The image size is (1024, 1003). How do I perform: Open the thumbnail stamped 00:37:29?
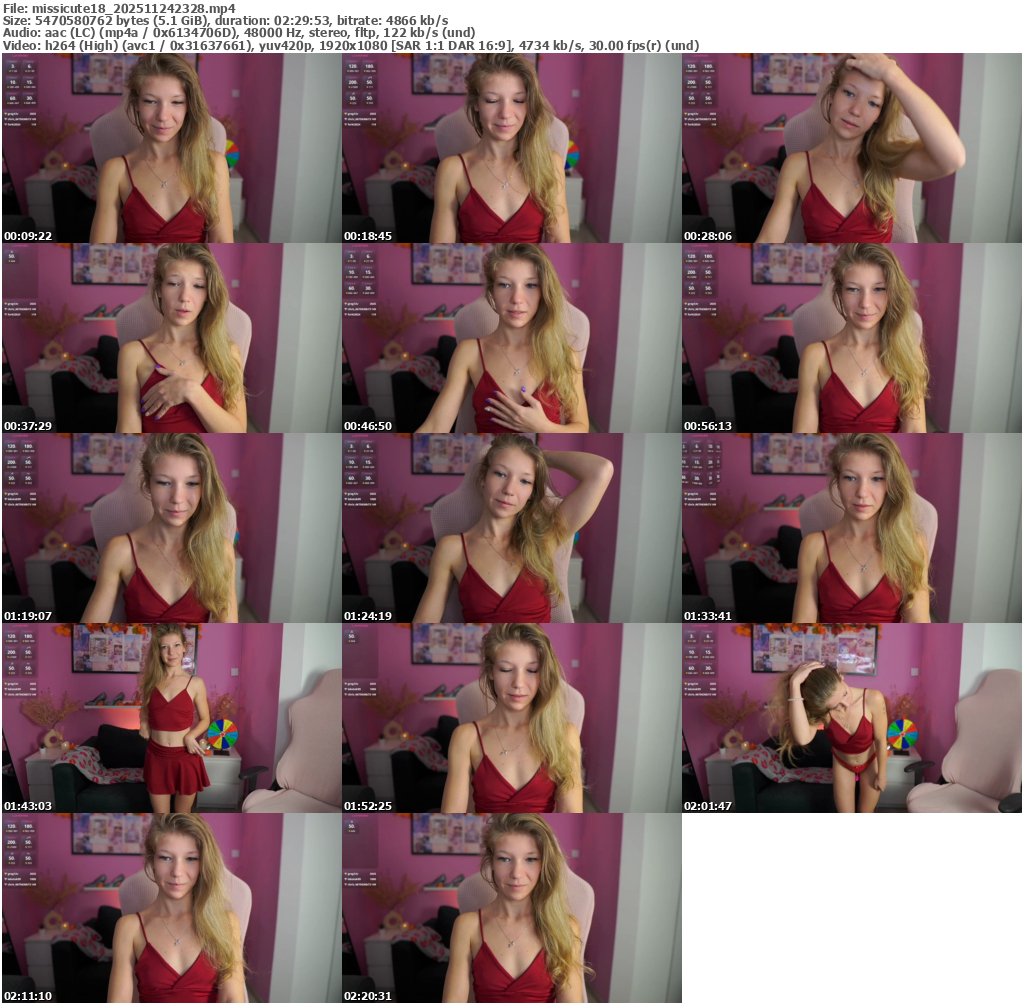pos(172,338)
